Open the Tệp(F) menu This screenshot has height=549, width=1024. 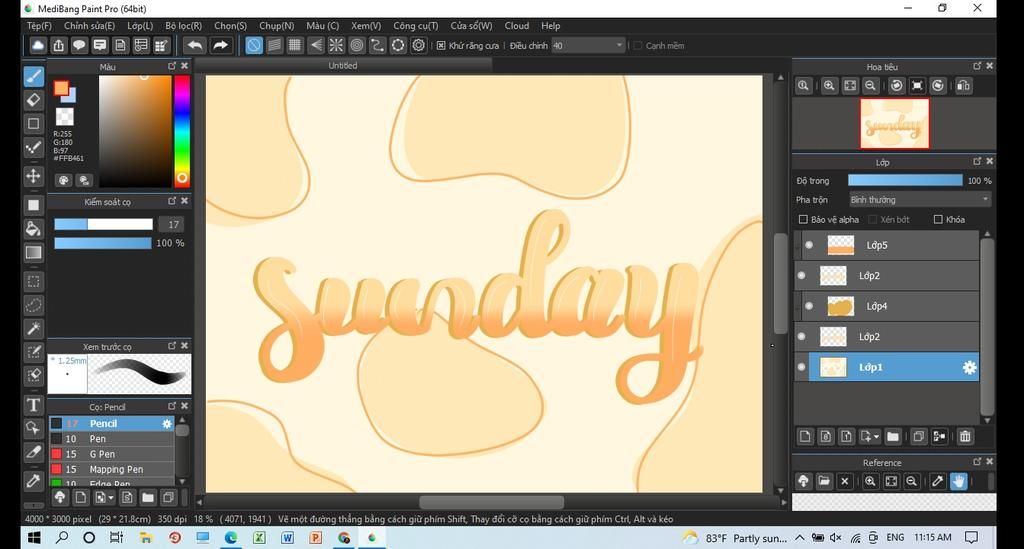39,25
